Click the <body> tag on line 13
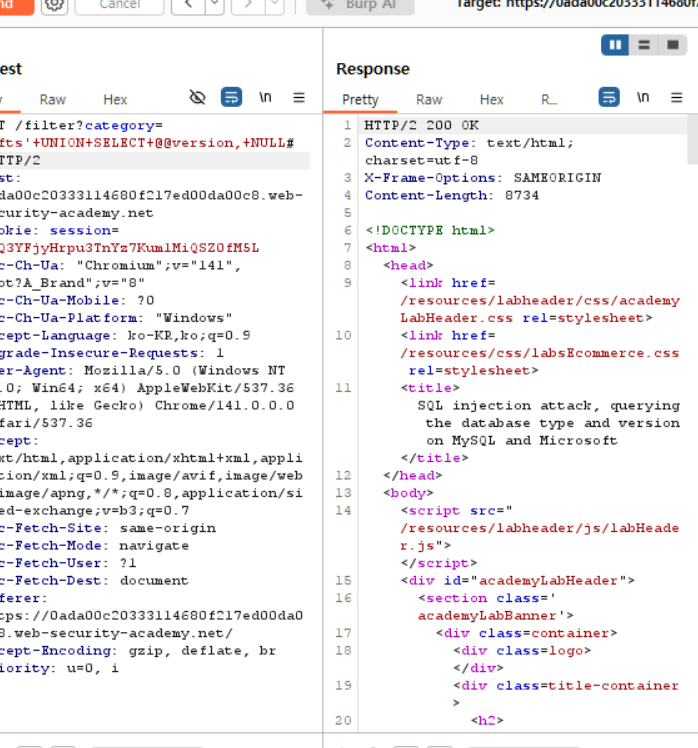This screenshot has width=698, height=748. coord(408,493)
